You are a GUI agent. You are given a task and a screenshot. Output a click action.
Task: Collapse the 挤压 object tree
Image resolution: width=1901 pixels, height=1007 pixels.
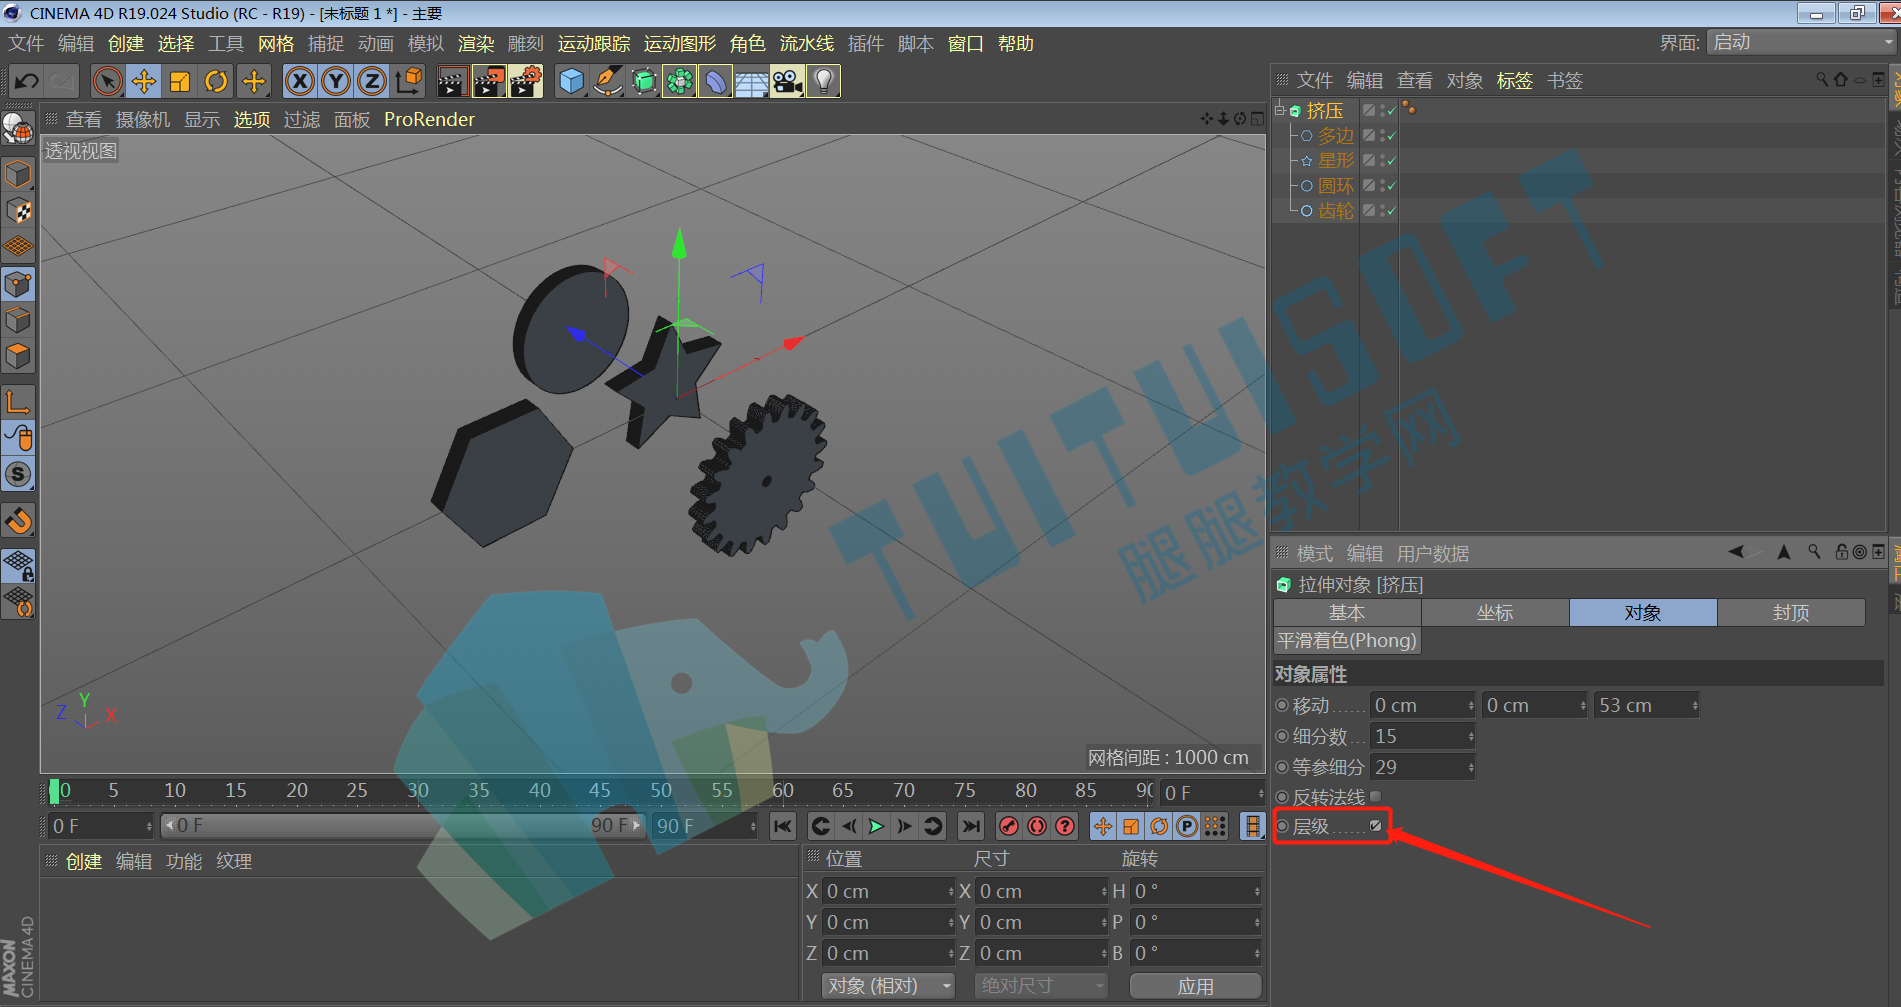tap(1279, 110)
